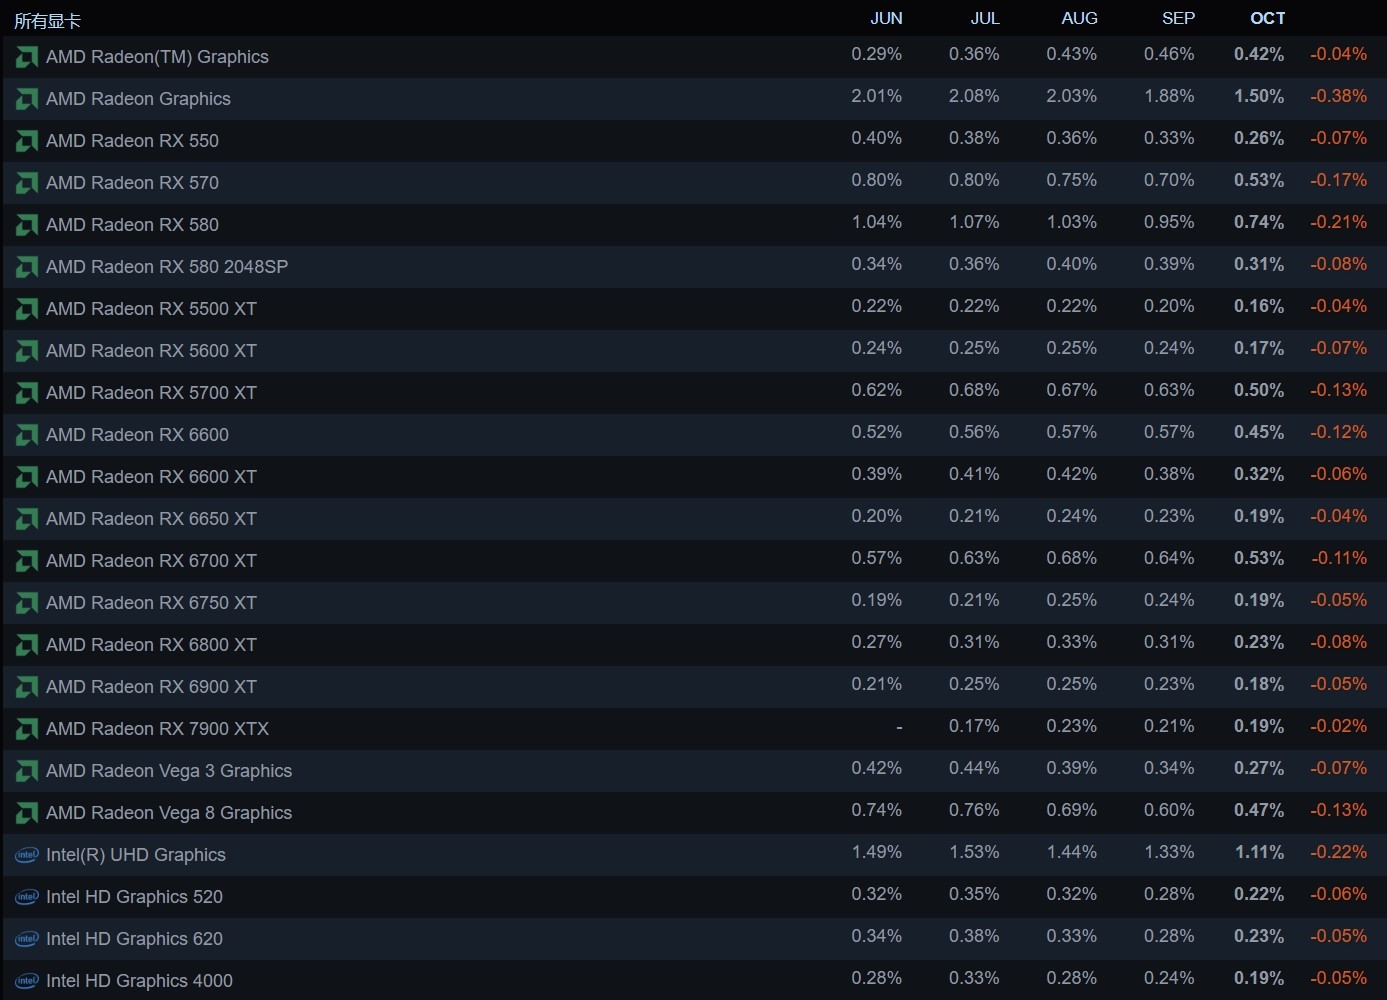The height and width of the screenshot is (1000, 1387).
Task: Select the JUN column header
Action: pyautogui.click(x=886, y=18)
